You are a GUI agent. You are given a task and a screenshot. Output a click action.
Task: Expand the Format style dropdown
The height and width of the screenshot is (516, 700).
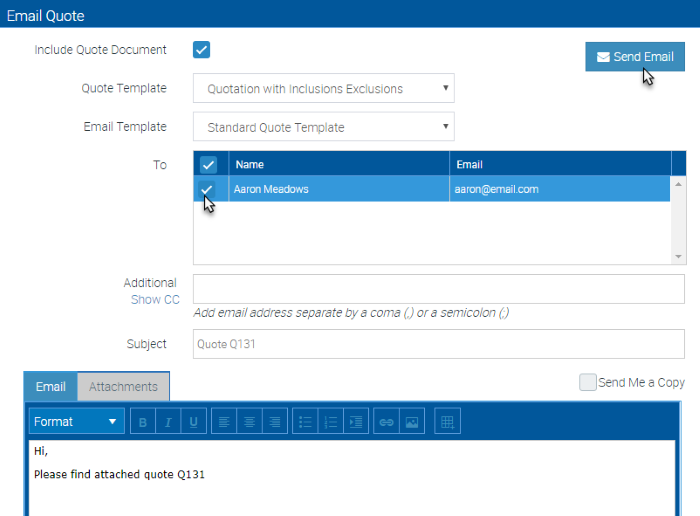[77, 421]
